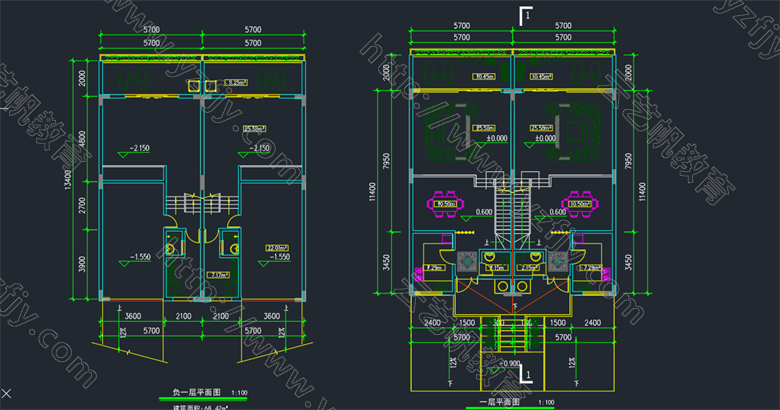
Task: Select the 8.25m² area label
Action: pyautogui.click(x=236, y=82)
